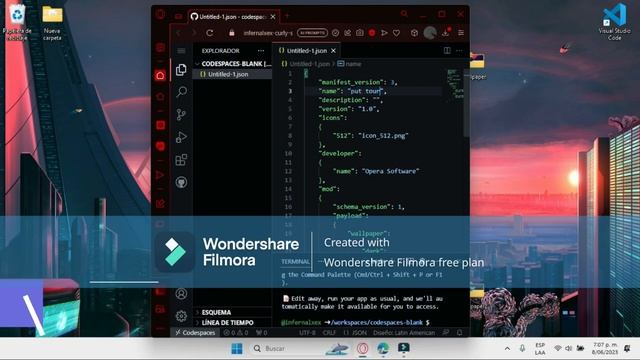Change the JSON language mode
Image resolution: width=640 pixels, height=360 pixels.
356,333
